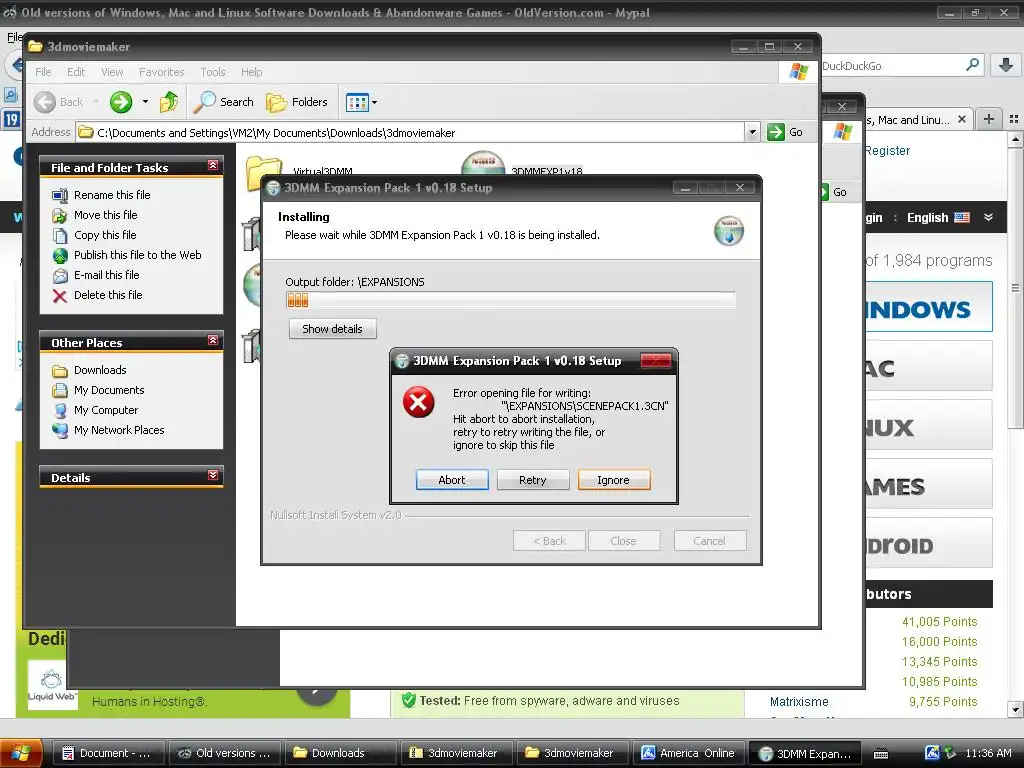
Task: Click the double chevron beside English
Action: pos(989,217)
